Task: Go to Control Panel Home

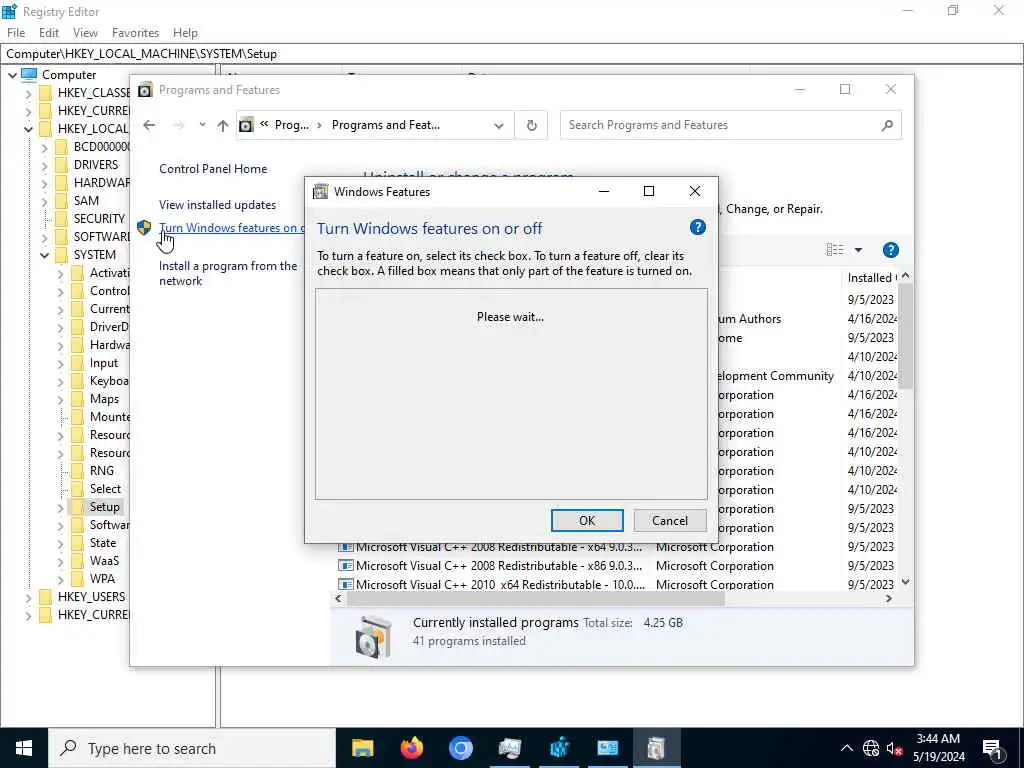Action: click(213, 169)
